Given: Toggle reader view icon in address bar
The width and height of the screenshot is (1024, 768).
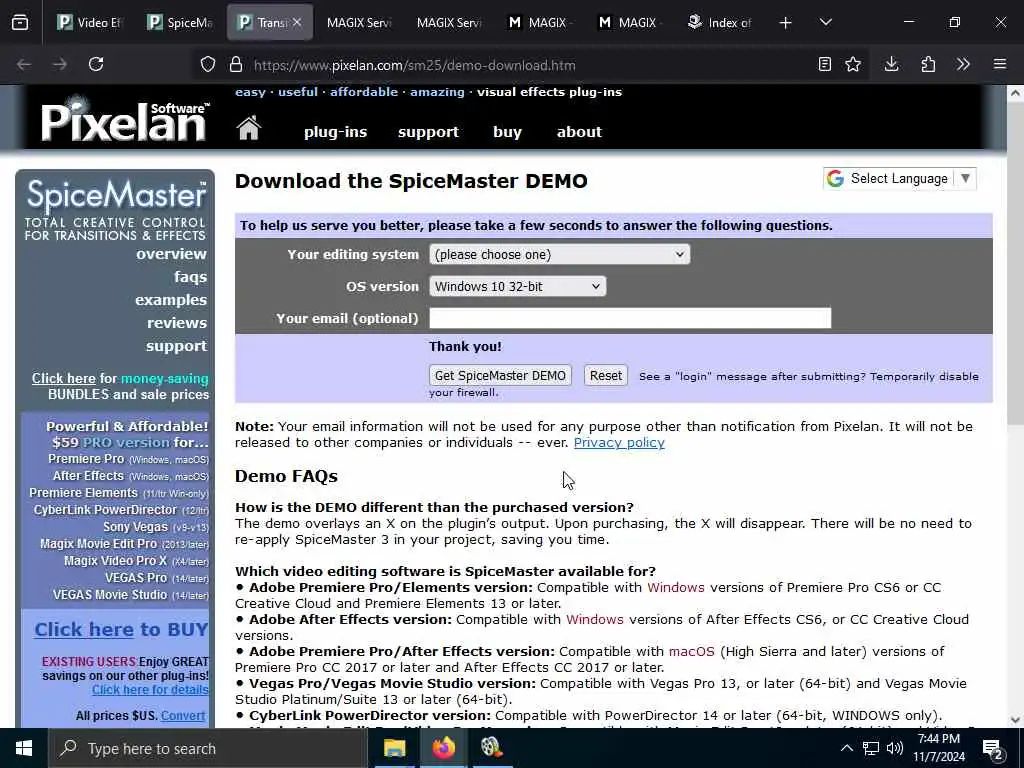Looking at the screenshot, I should coord(825,64).
